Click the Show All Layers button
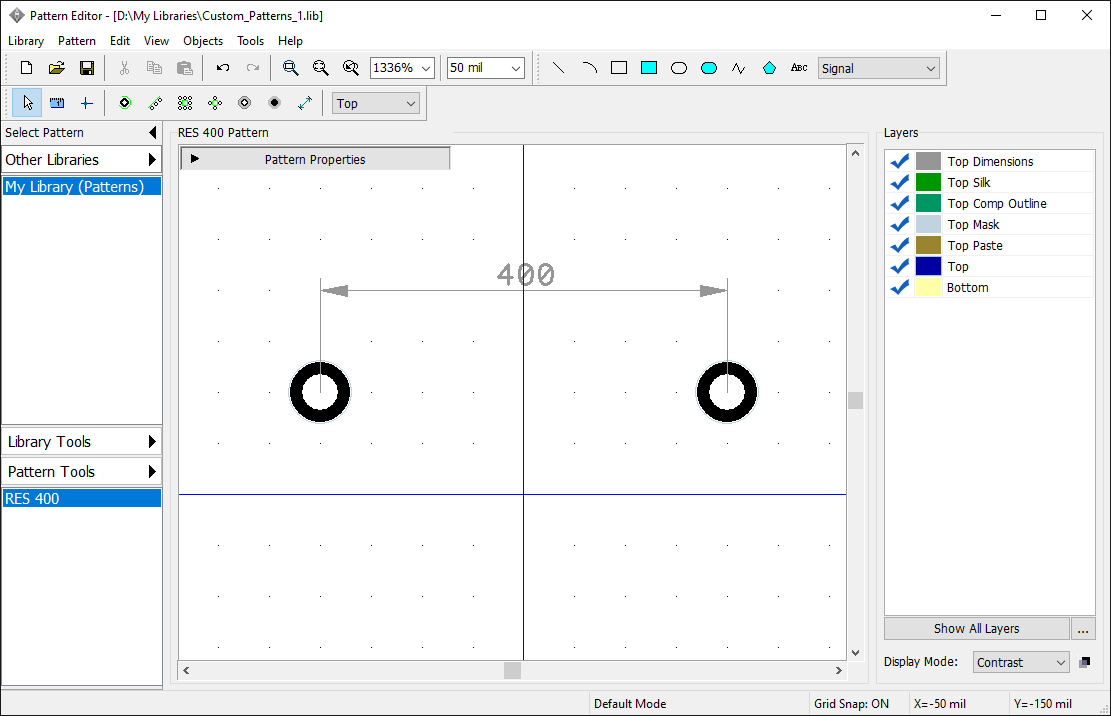 tap(976, 628)
